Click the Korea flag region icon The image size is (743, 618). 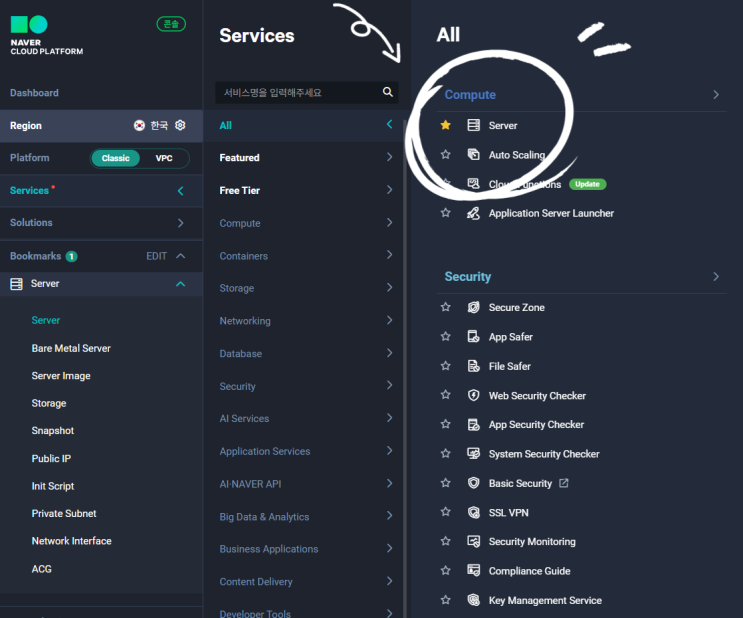(139, 125)
